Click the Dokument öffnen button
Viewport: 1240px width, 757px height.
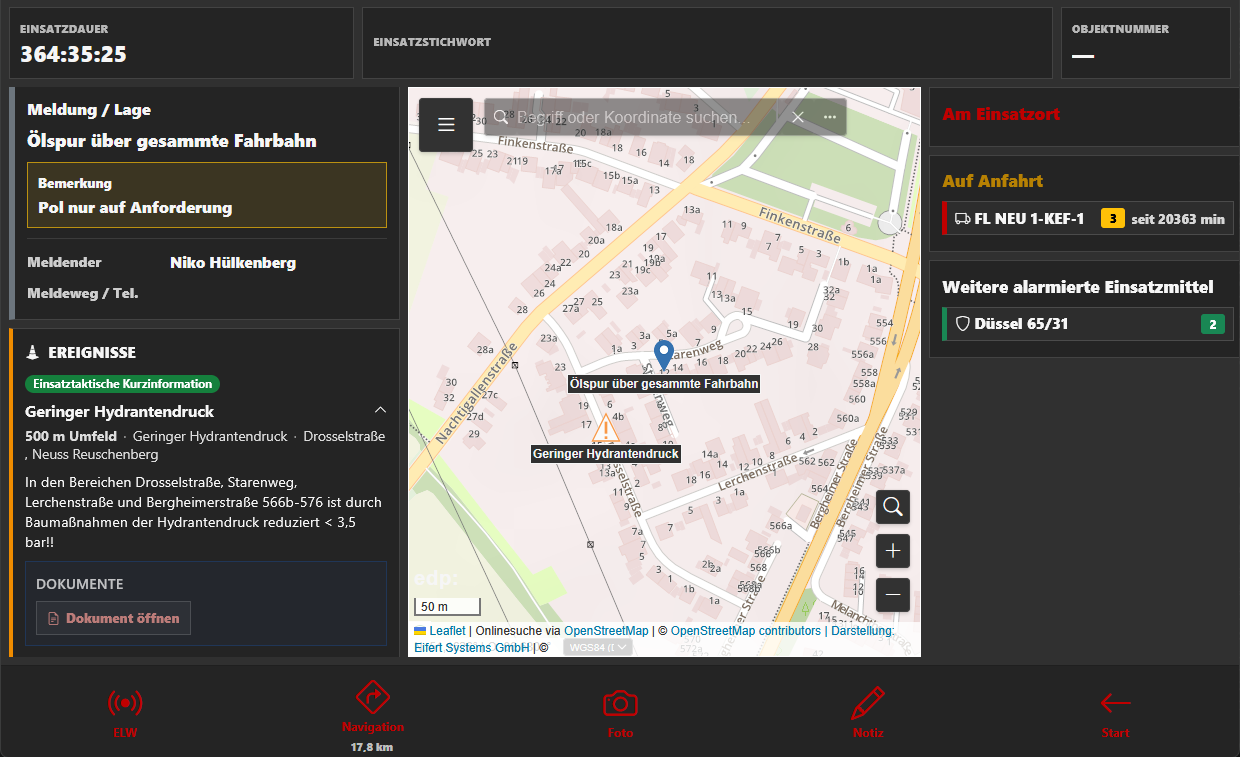coord(113,618)
